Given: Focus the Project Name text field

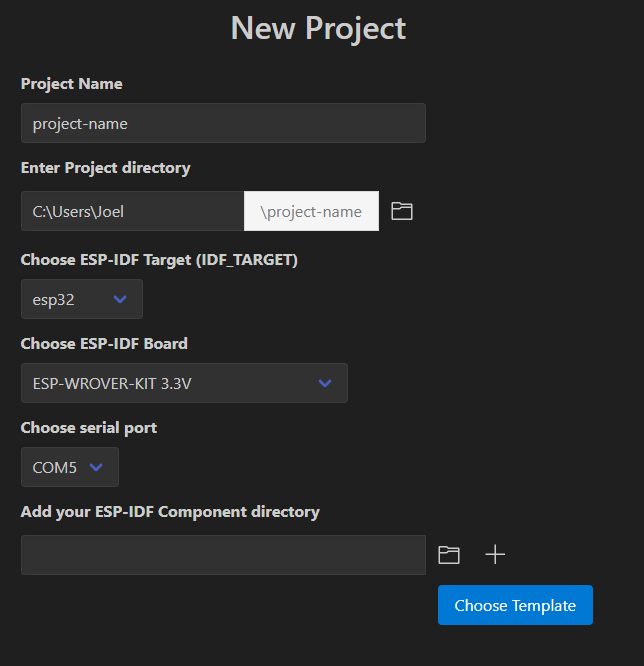Looking at the screenshot, I should pos(223,123).
